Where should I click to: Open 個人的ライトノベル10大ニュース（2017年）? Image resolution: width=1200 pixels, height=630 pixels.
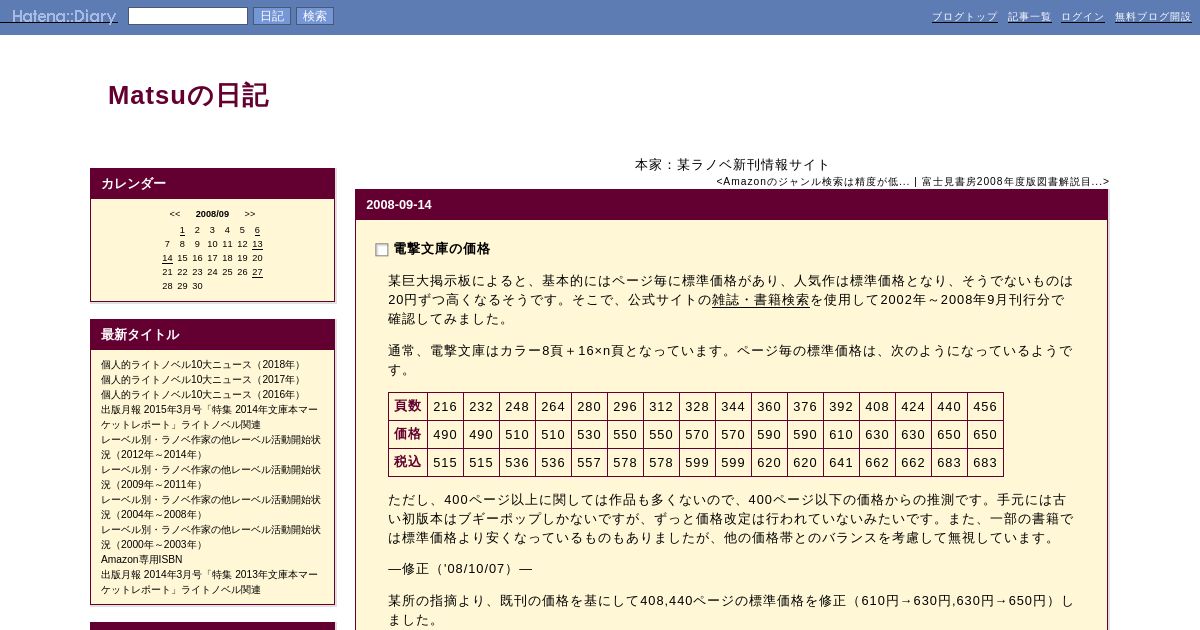tap(202, 380)
